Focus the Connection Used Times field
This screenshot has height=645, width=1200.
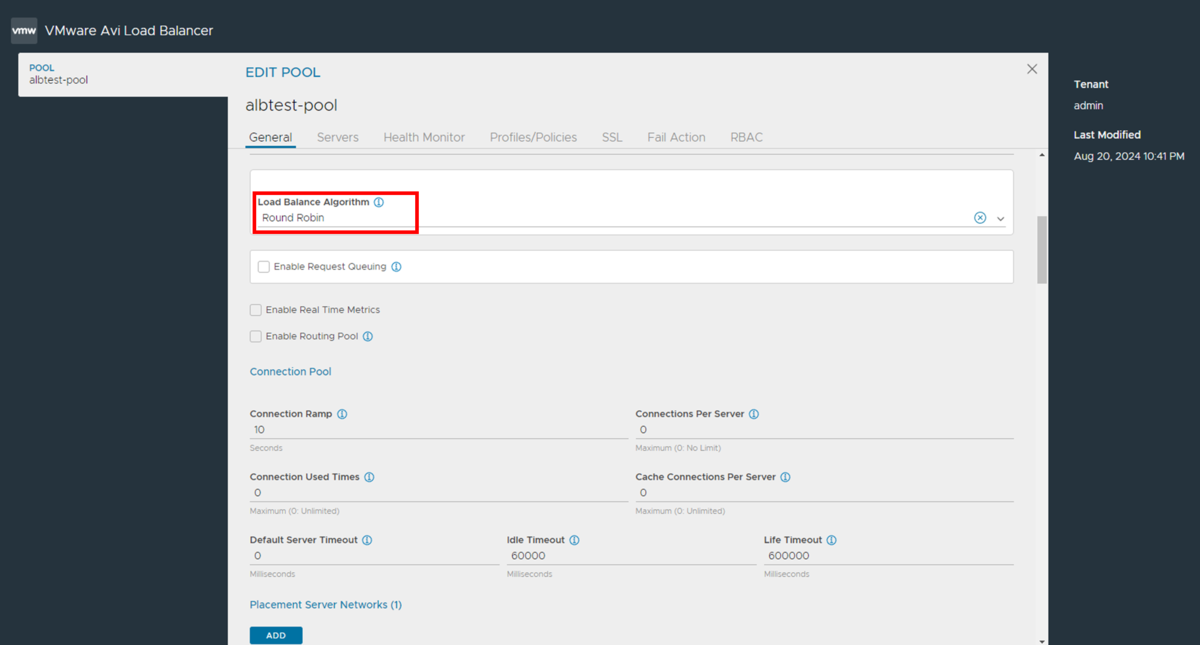tap(439, 493)
